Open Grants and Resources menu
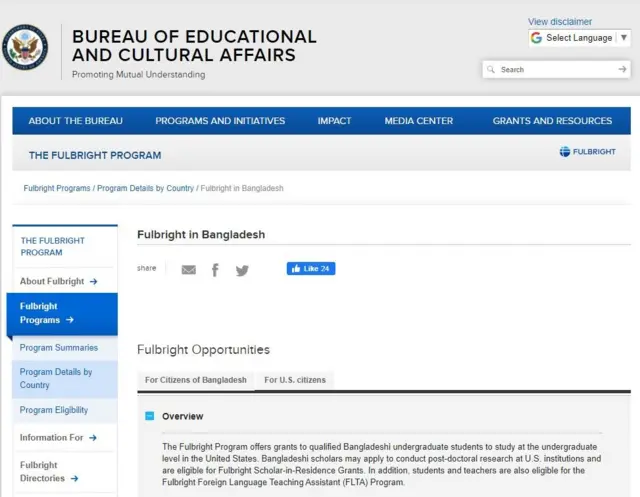Image resolution: width=640 pixels, height=497 pixels. pos(552,121)
